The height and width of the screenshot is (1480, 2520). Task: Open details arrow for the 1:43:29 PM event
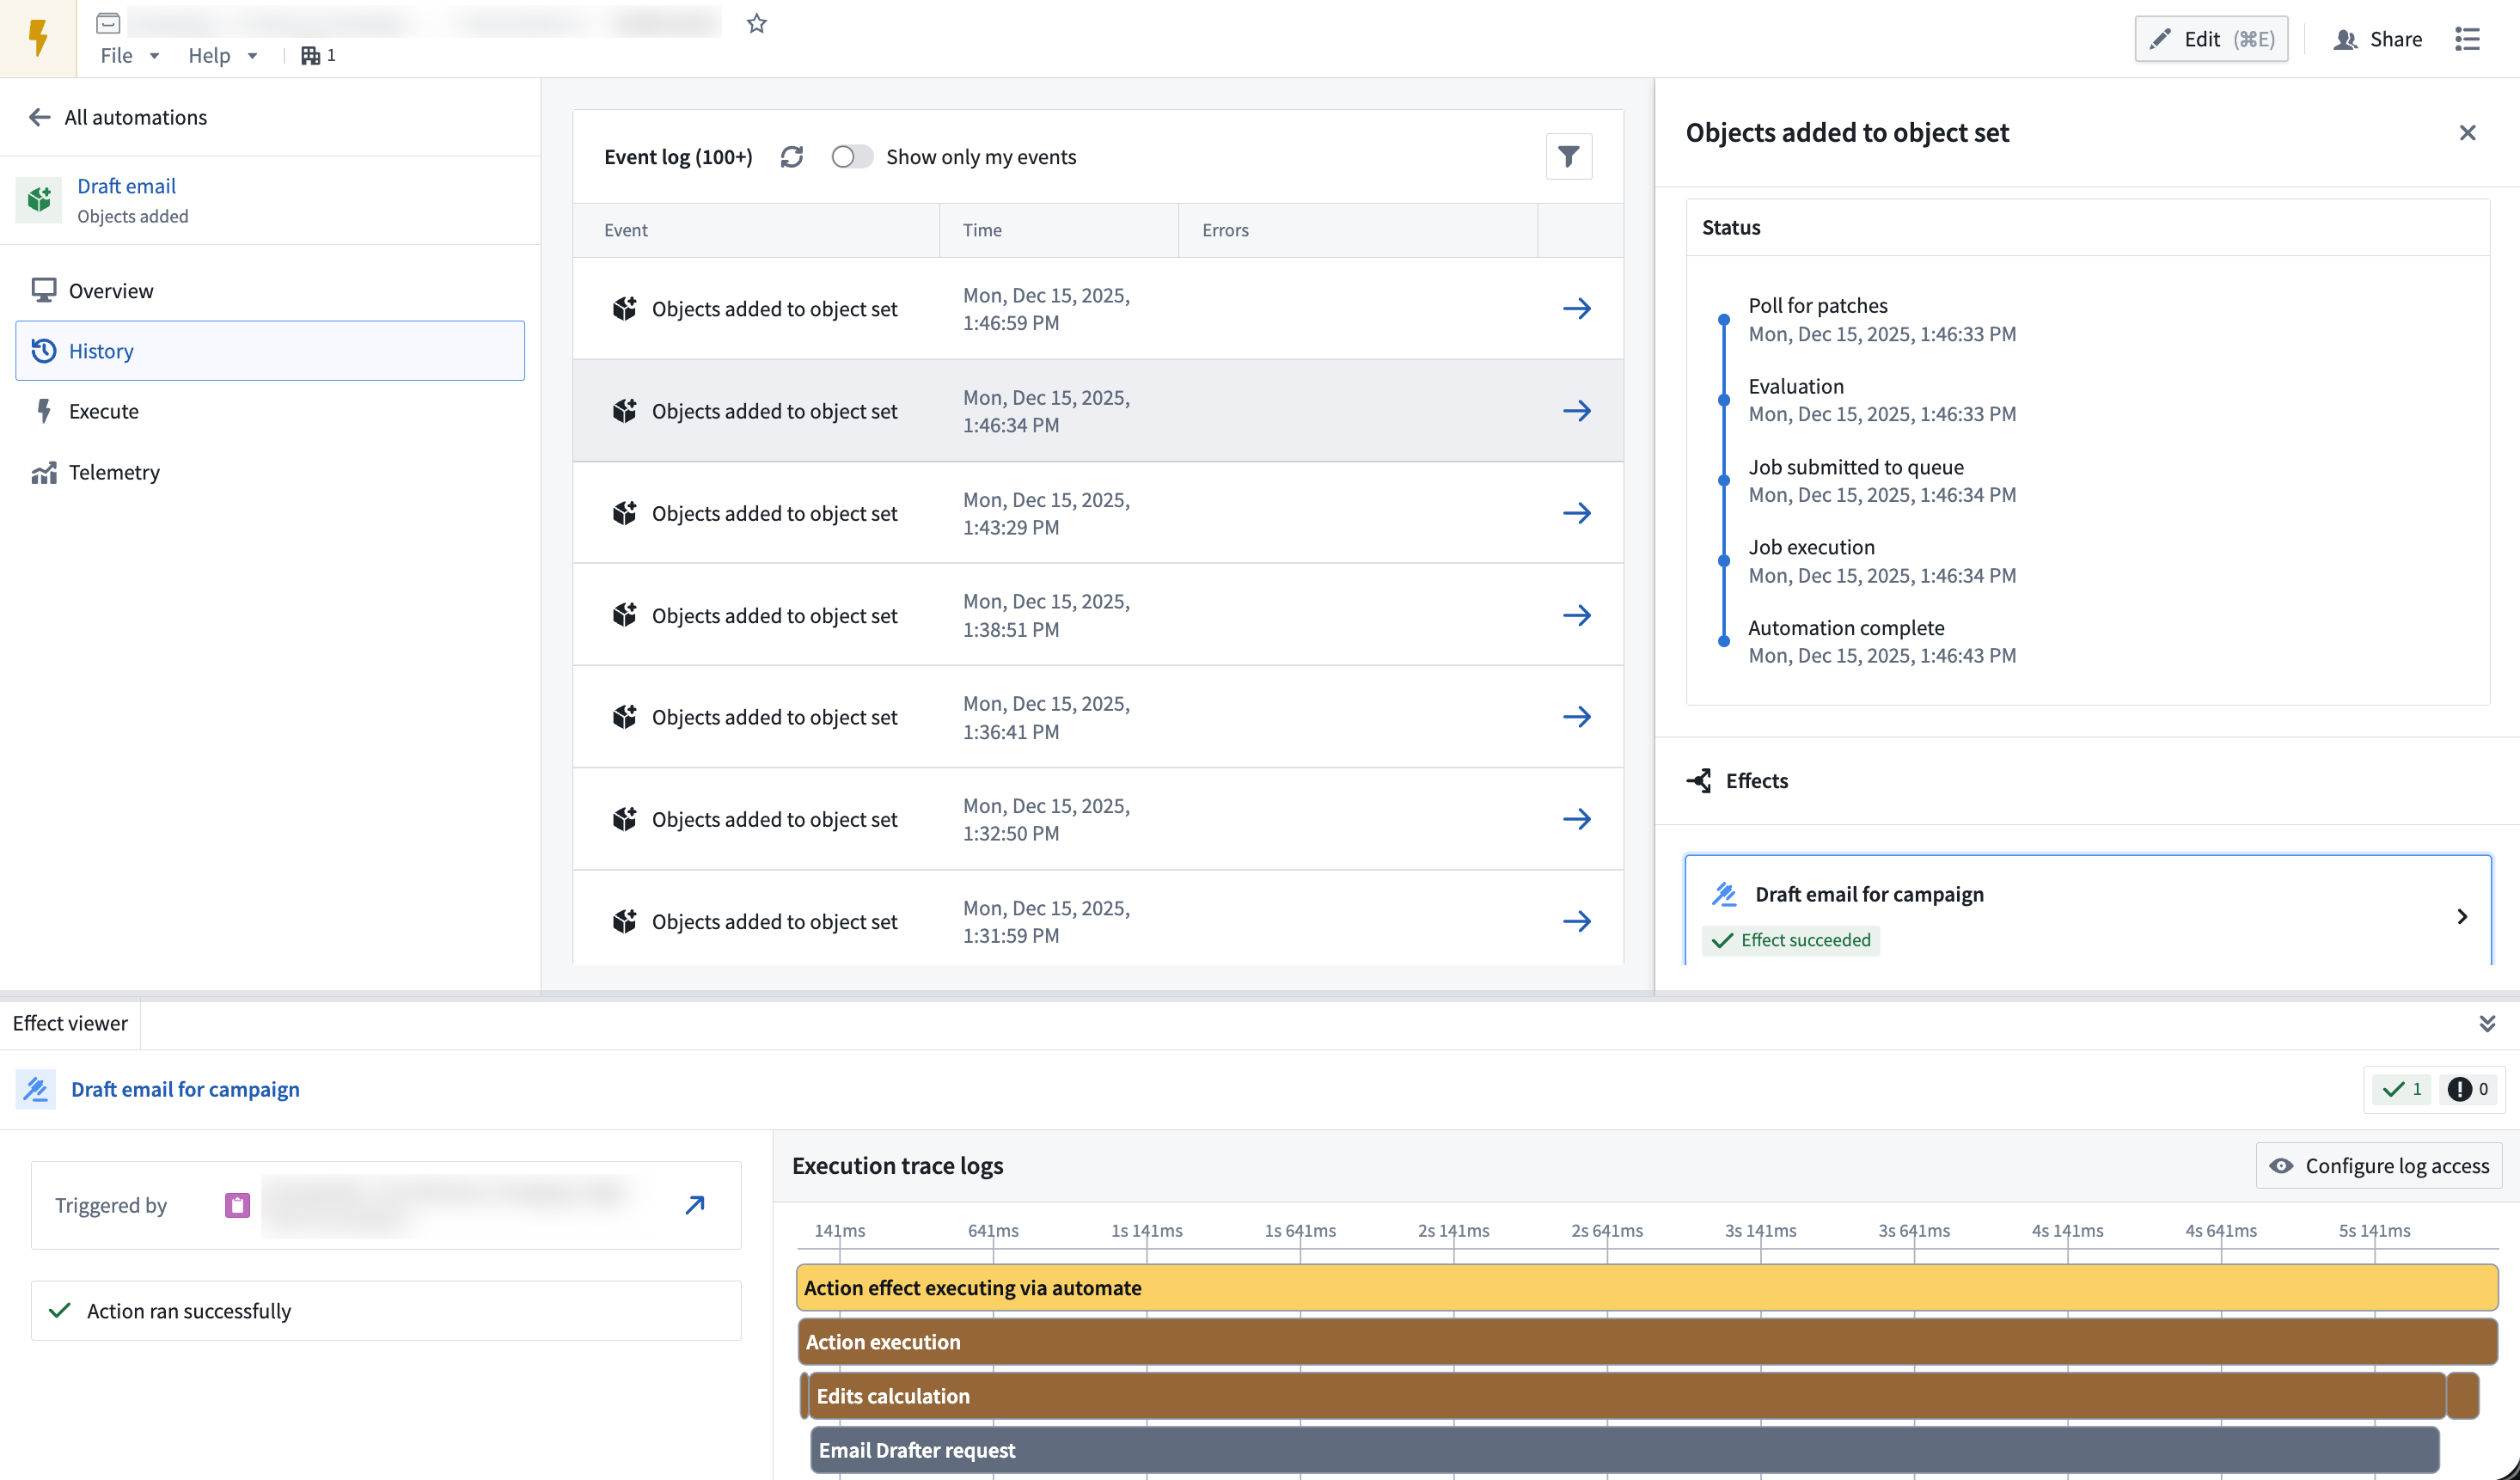(x=1577, y=513)
